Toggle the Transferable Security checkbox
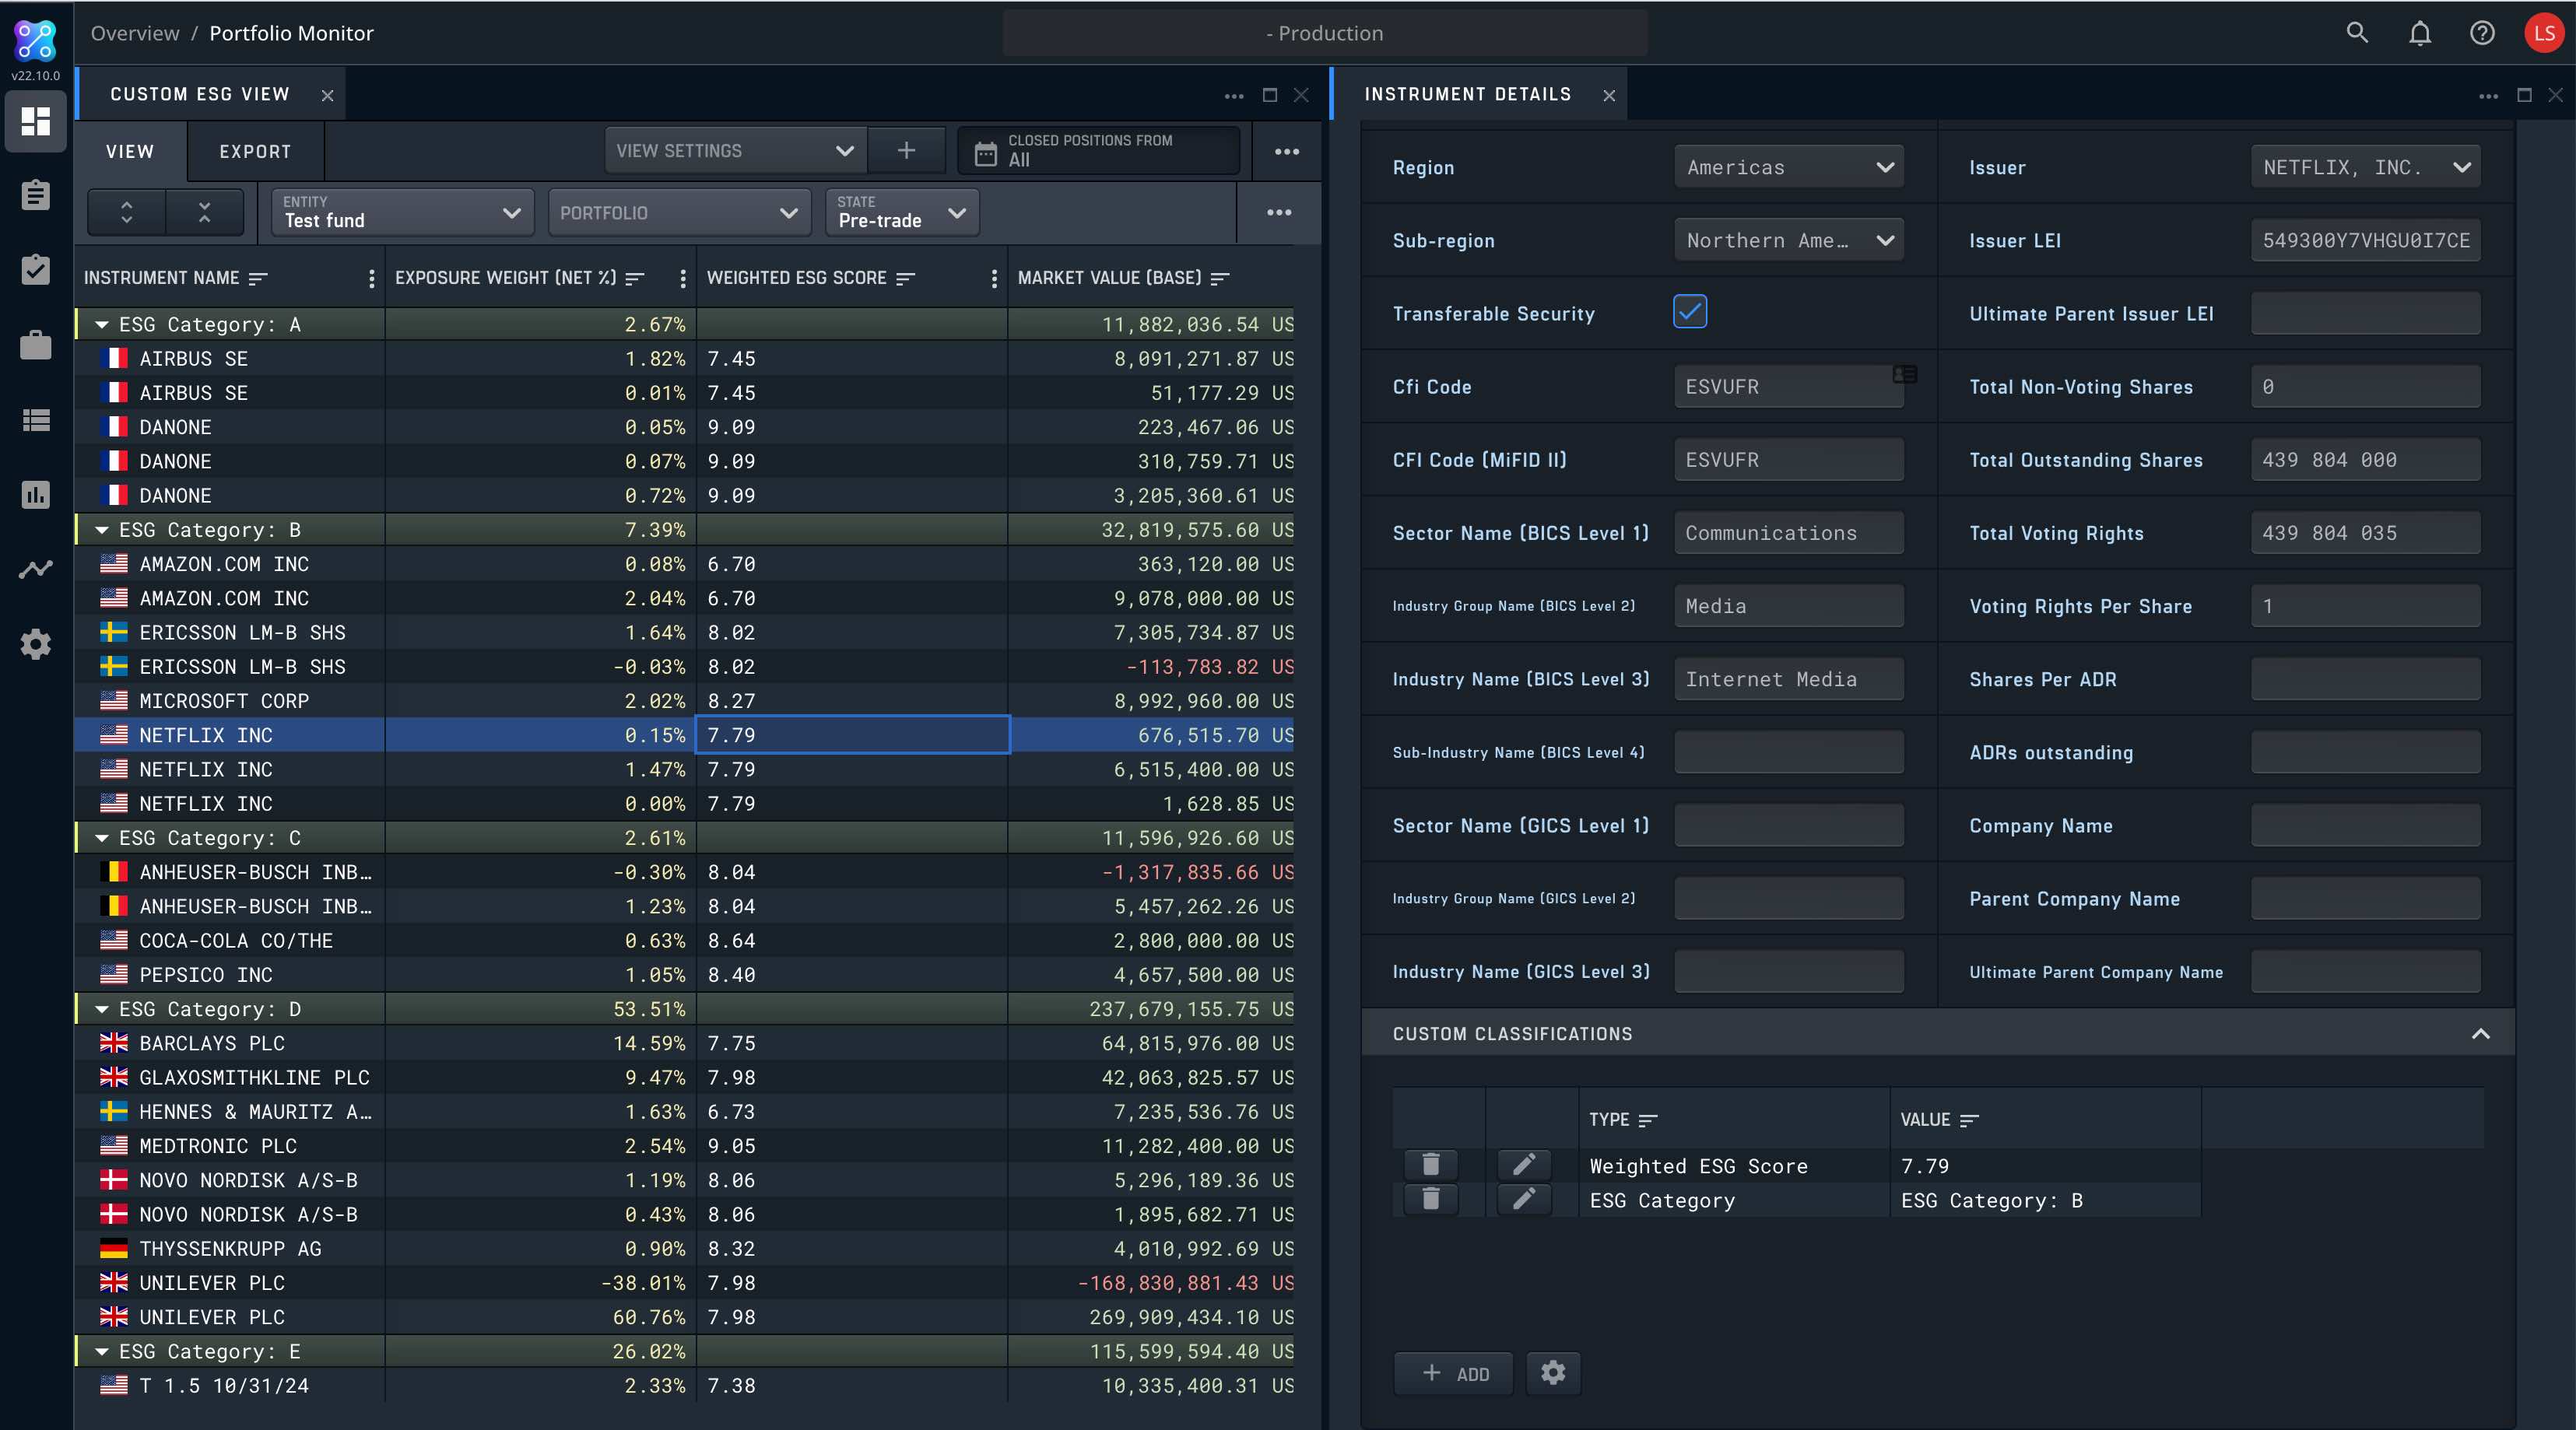The image size is (2576, 1430). pyautogui.click(x=1690, y=312)
